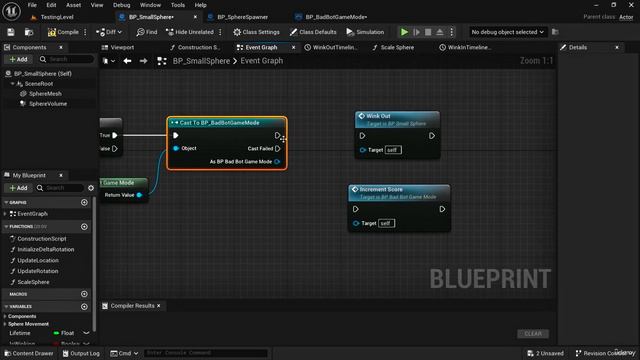This screenshot has width=640, height=360.
Task: Open the debug object selector dropdown
Action: pyautogui.click(x=507, y=32)
